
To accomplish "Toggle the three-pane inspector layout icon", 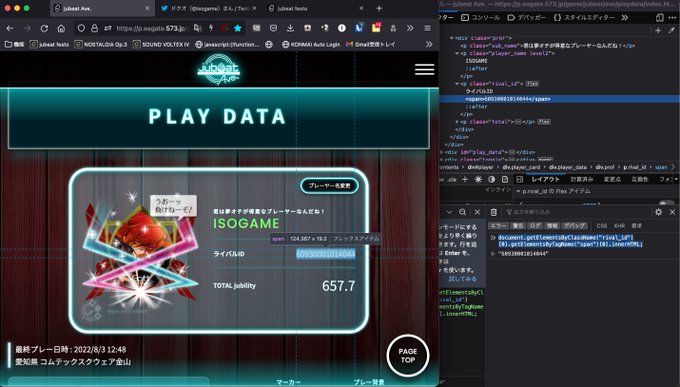I will (519, 179).
